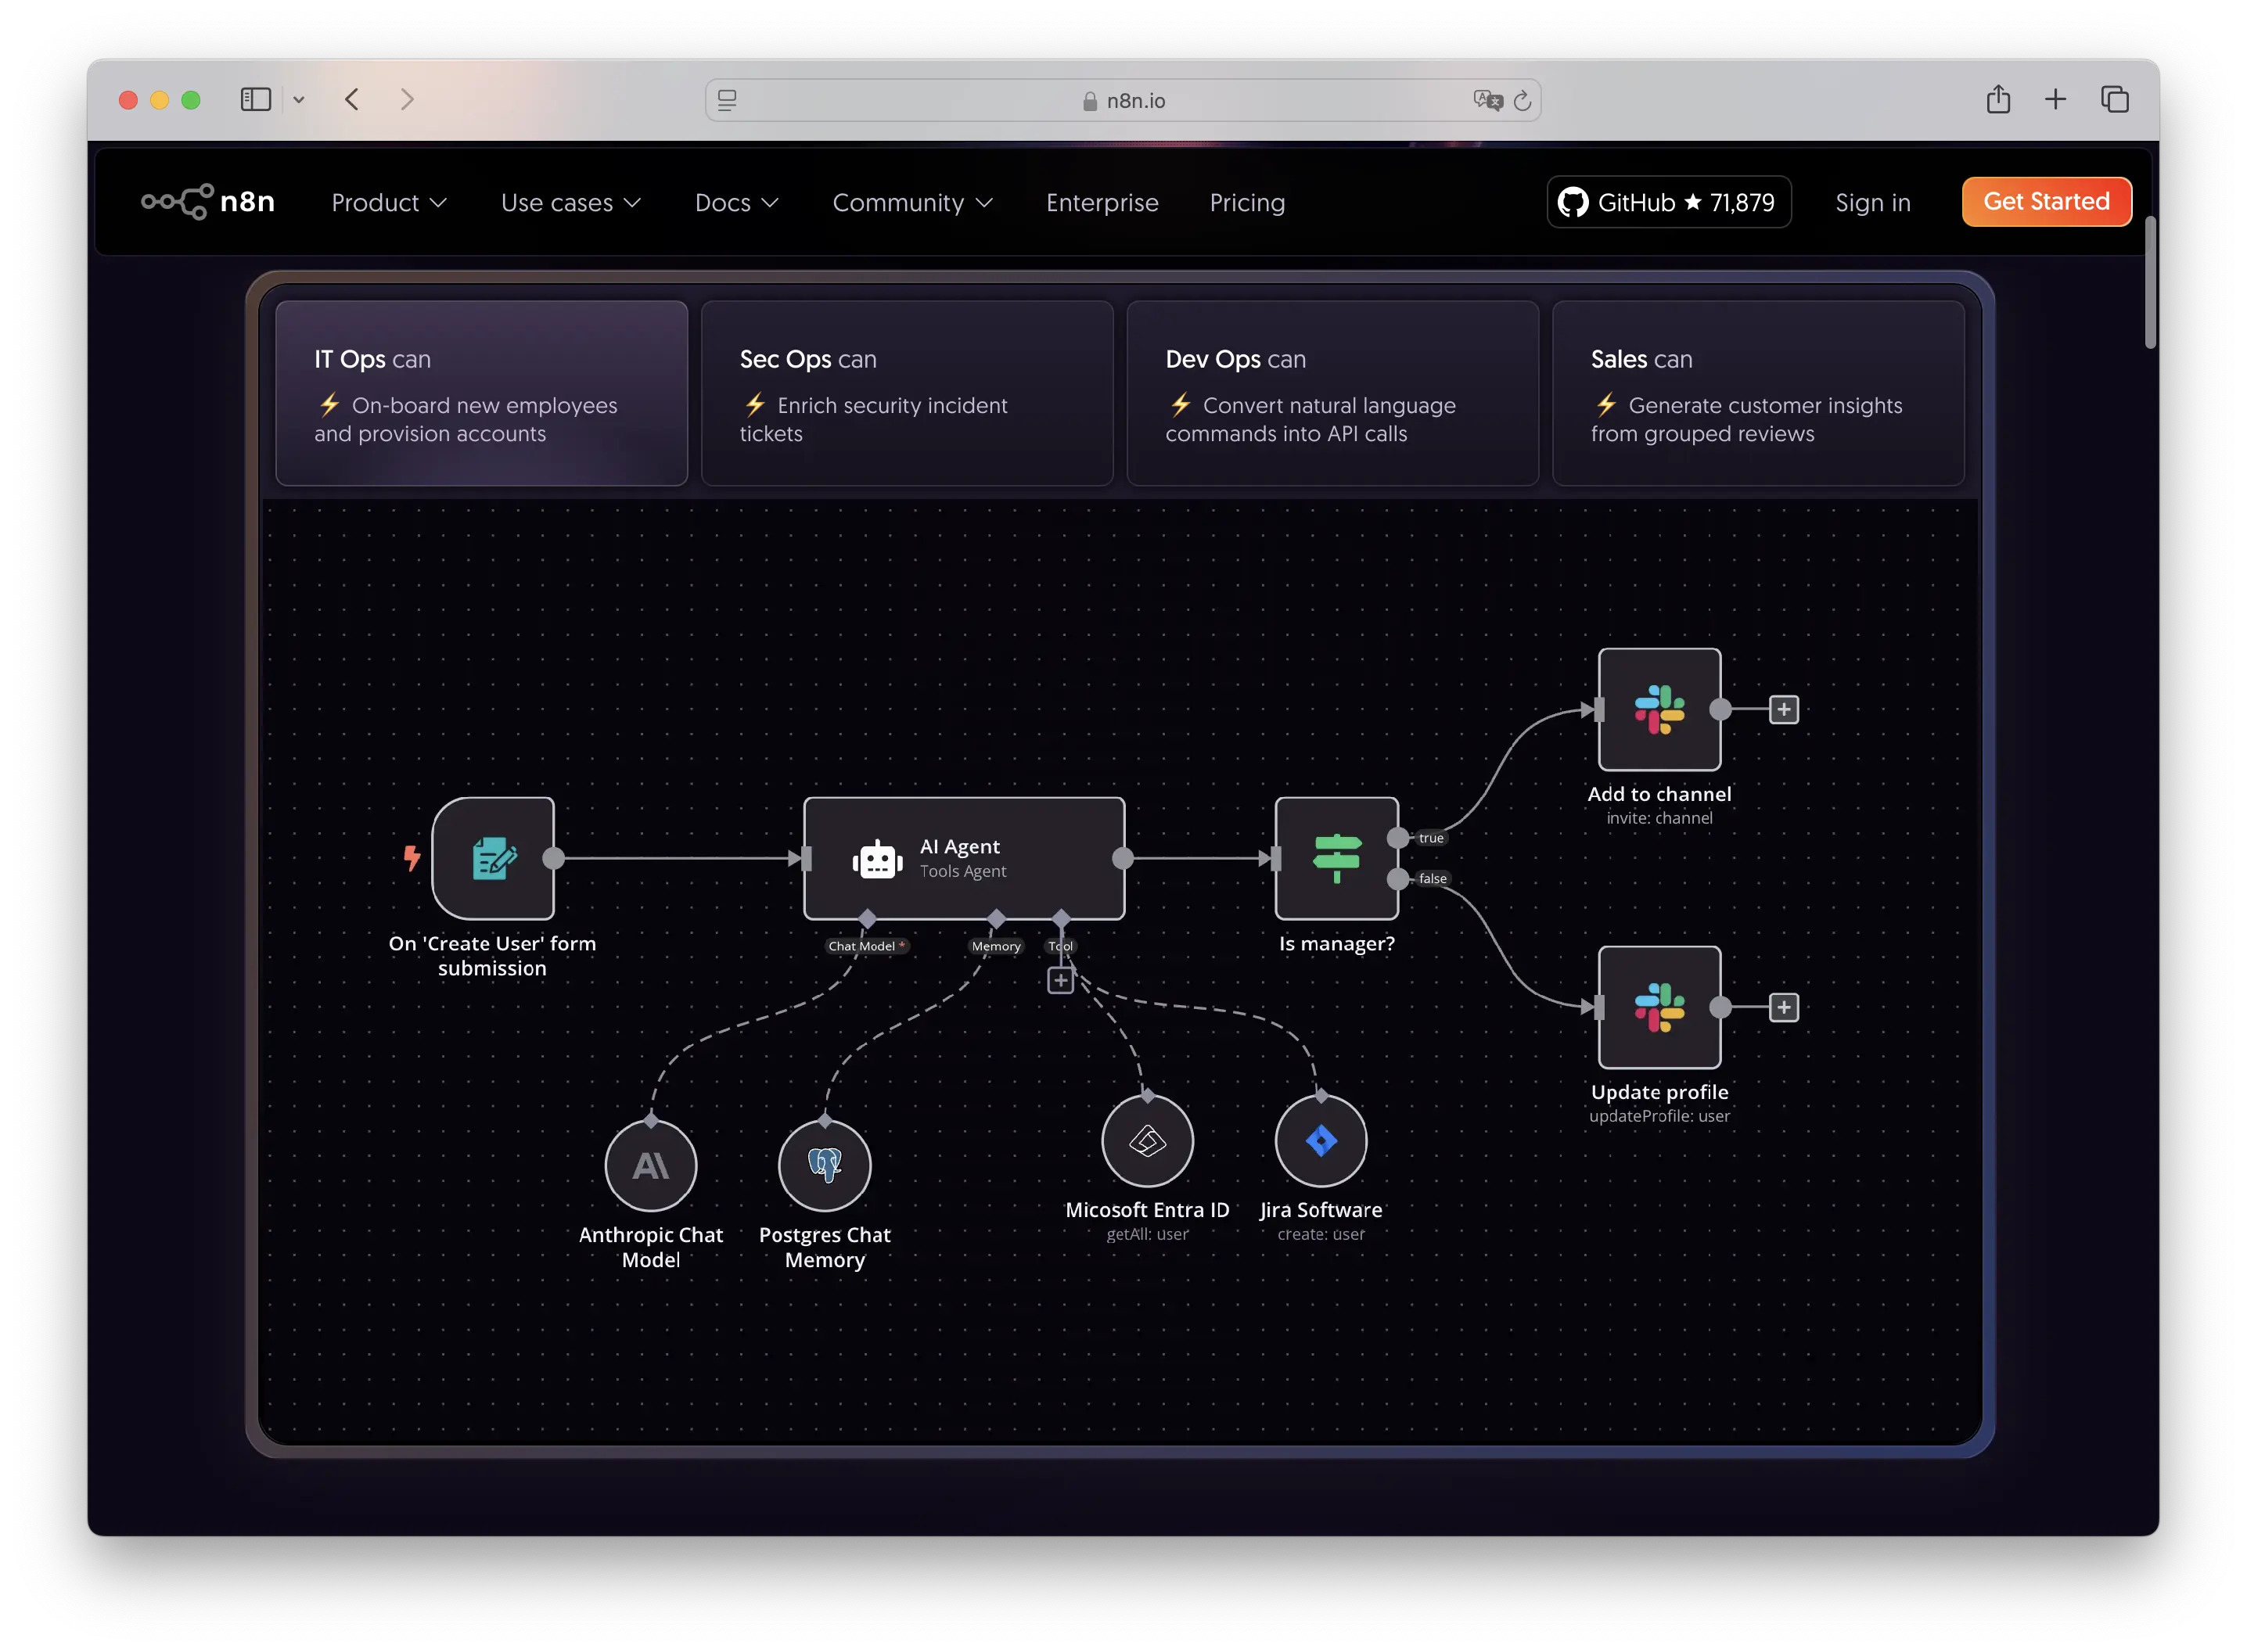This screenshot has height=1652, width=2247.
Task: Select the 'Create User' form submission trigger
Action: (x=493, y=858)
